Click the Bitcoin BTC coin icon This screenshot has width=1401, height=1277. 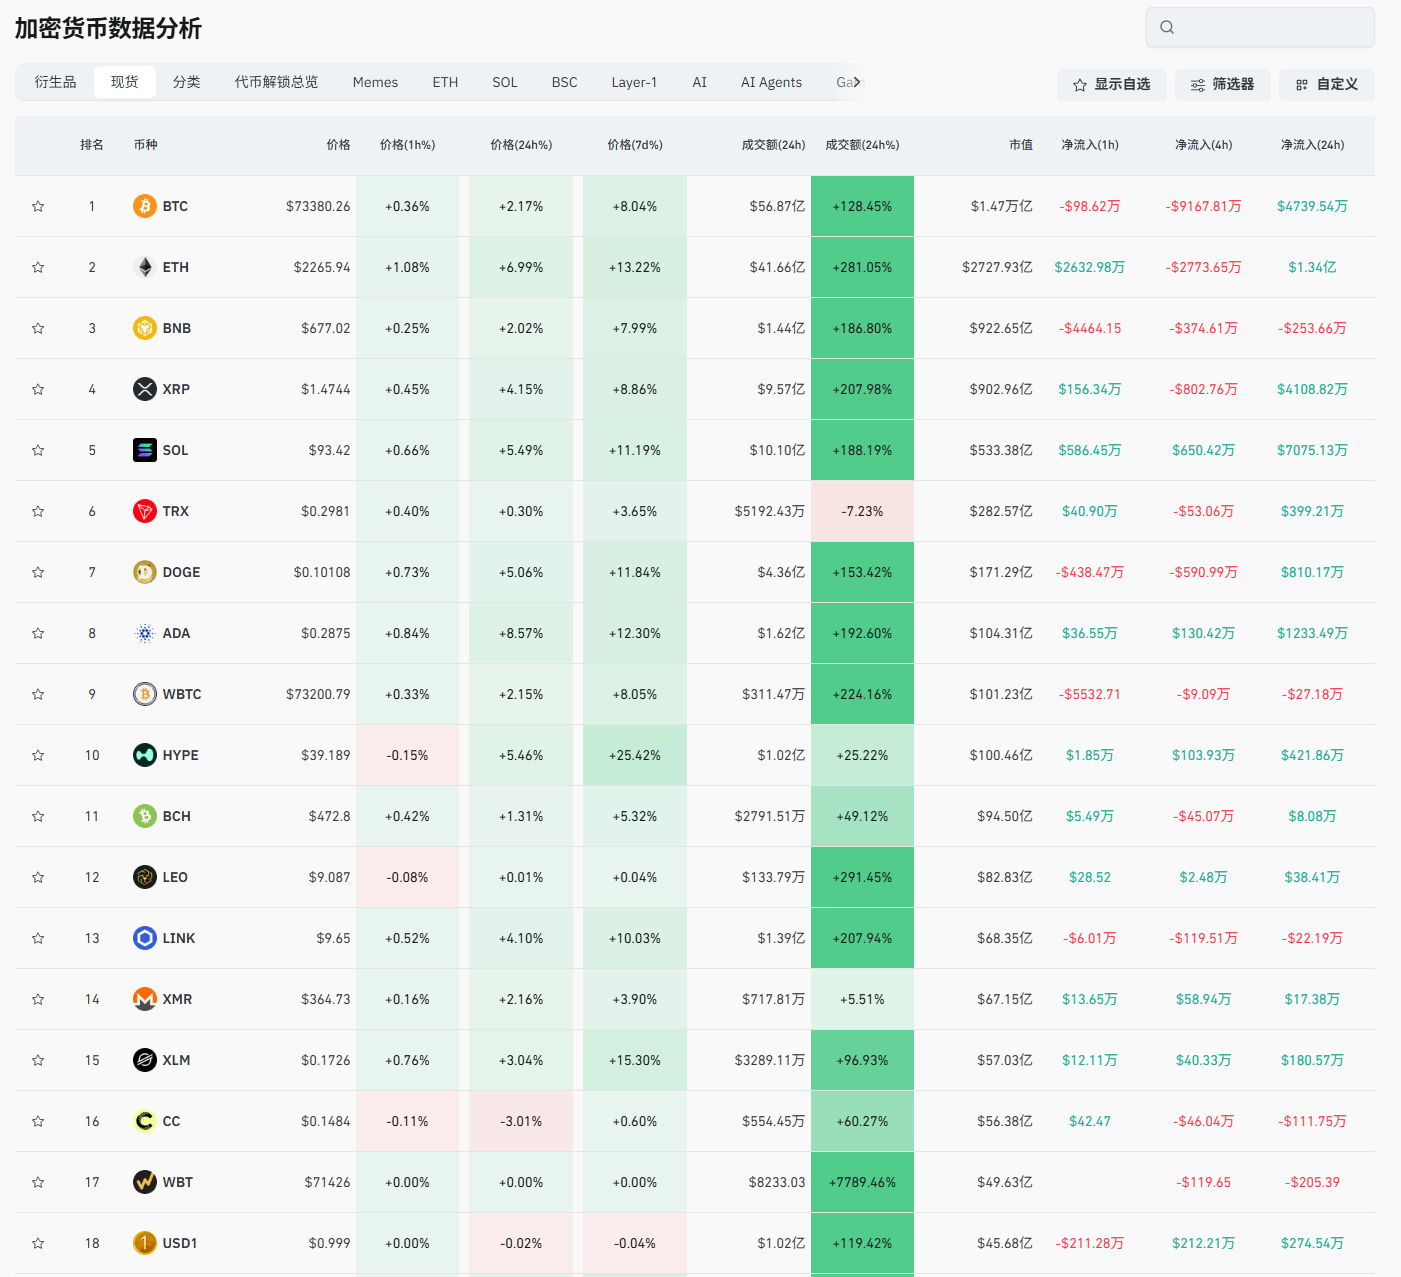click(145, 206)
